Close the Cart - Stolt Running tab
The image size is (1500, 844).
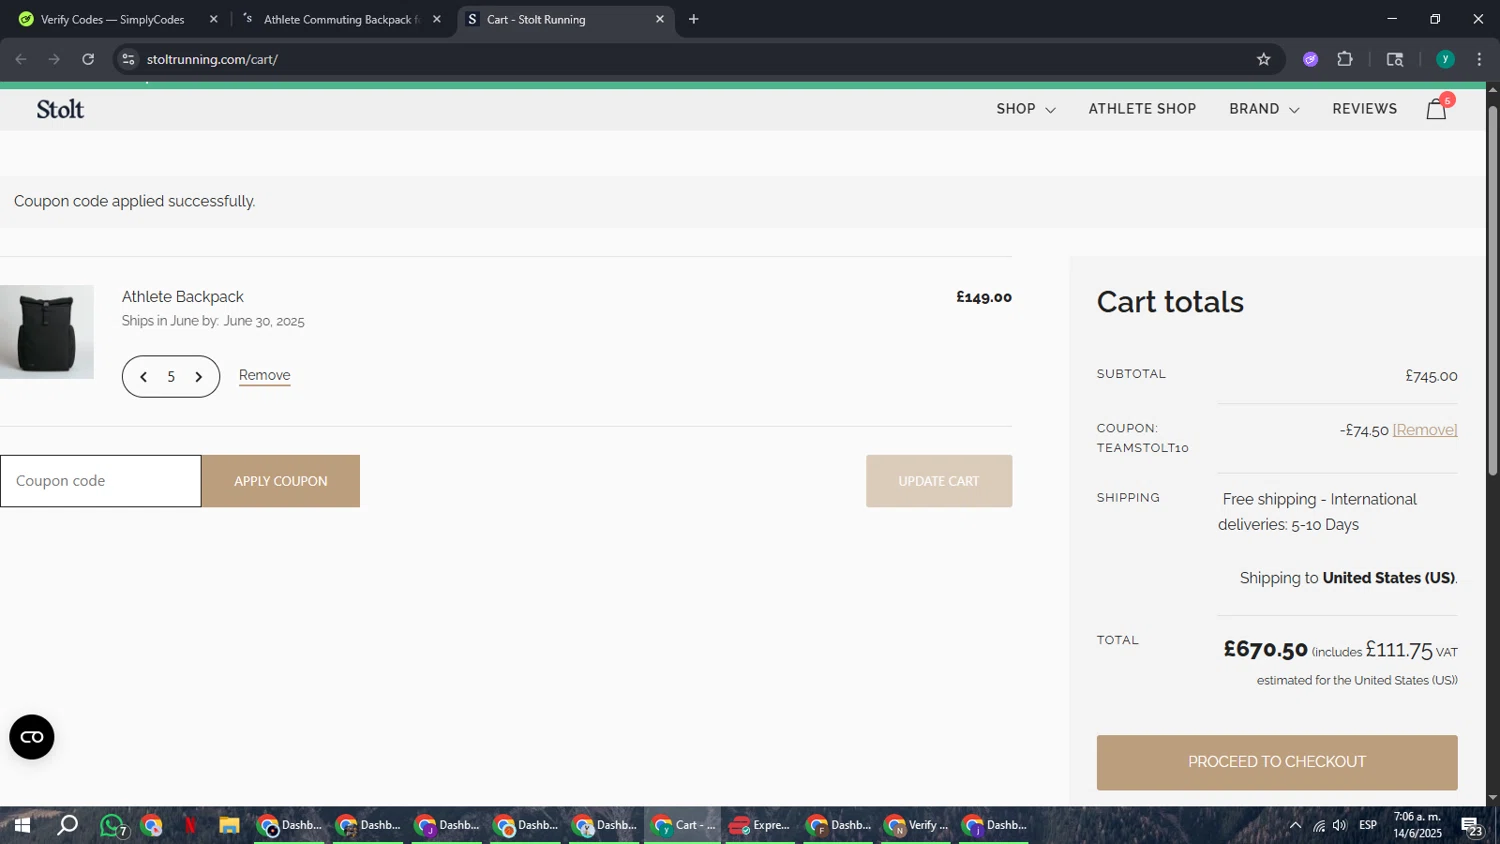(660, 19)
